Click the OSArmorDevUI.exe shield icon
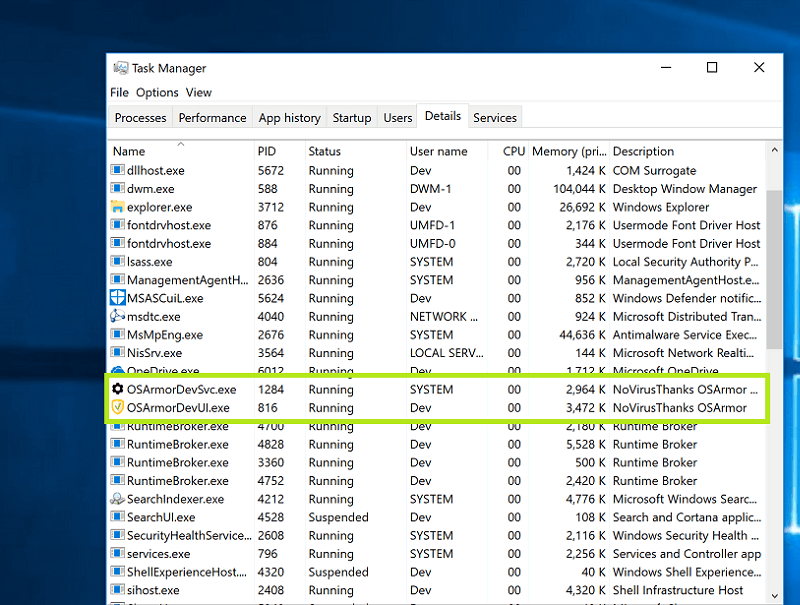Viewport: 800px width, 605px height. (x=118, y=408)
